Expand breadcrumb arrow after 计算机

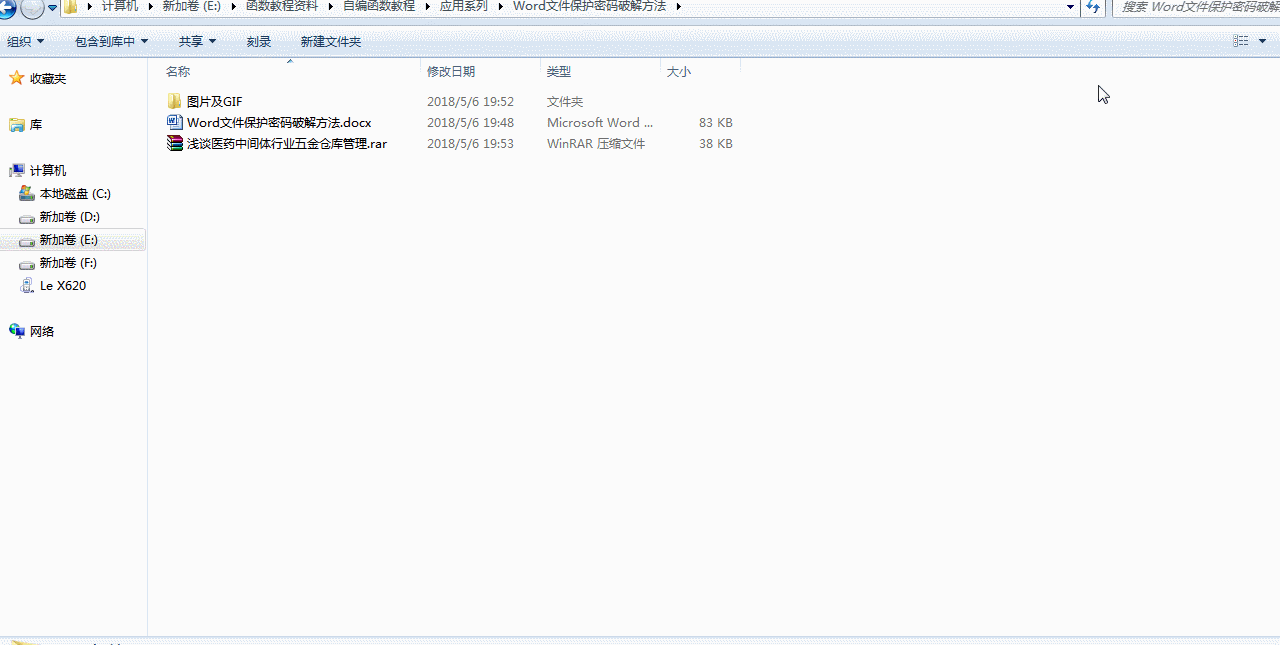click(151, 6)
